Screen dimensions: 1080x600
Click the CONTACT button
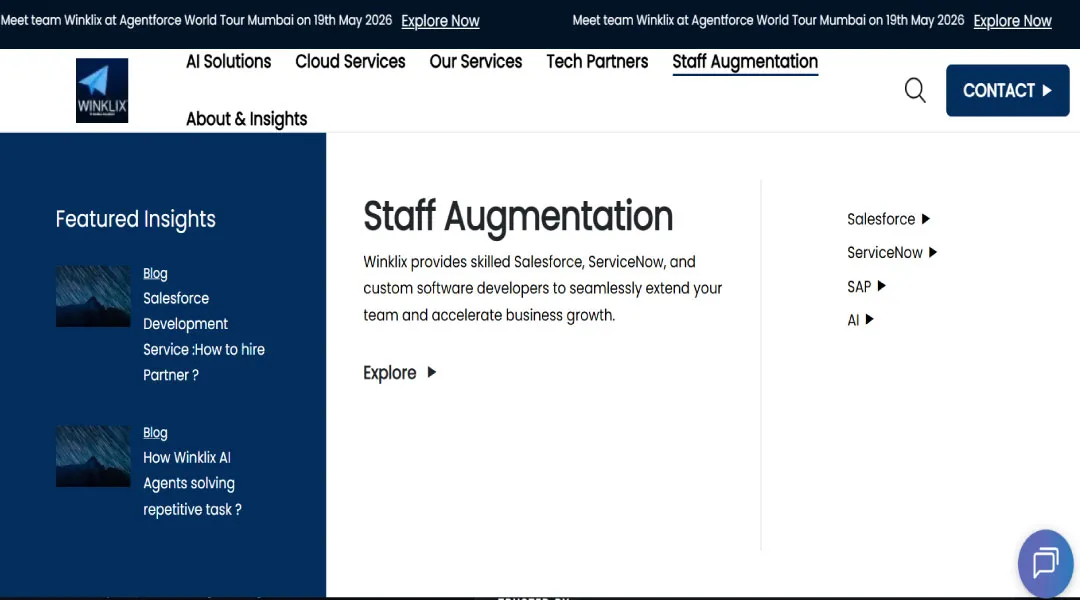pyautogui.click(x=1007, y=90)
